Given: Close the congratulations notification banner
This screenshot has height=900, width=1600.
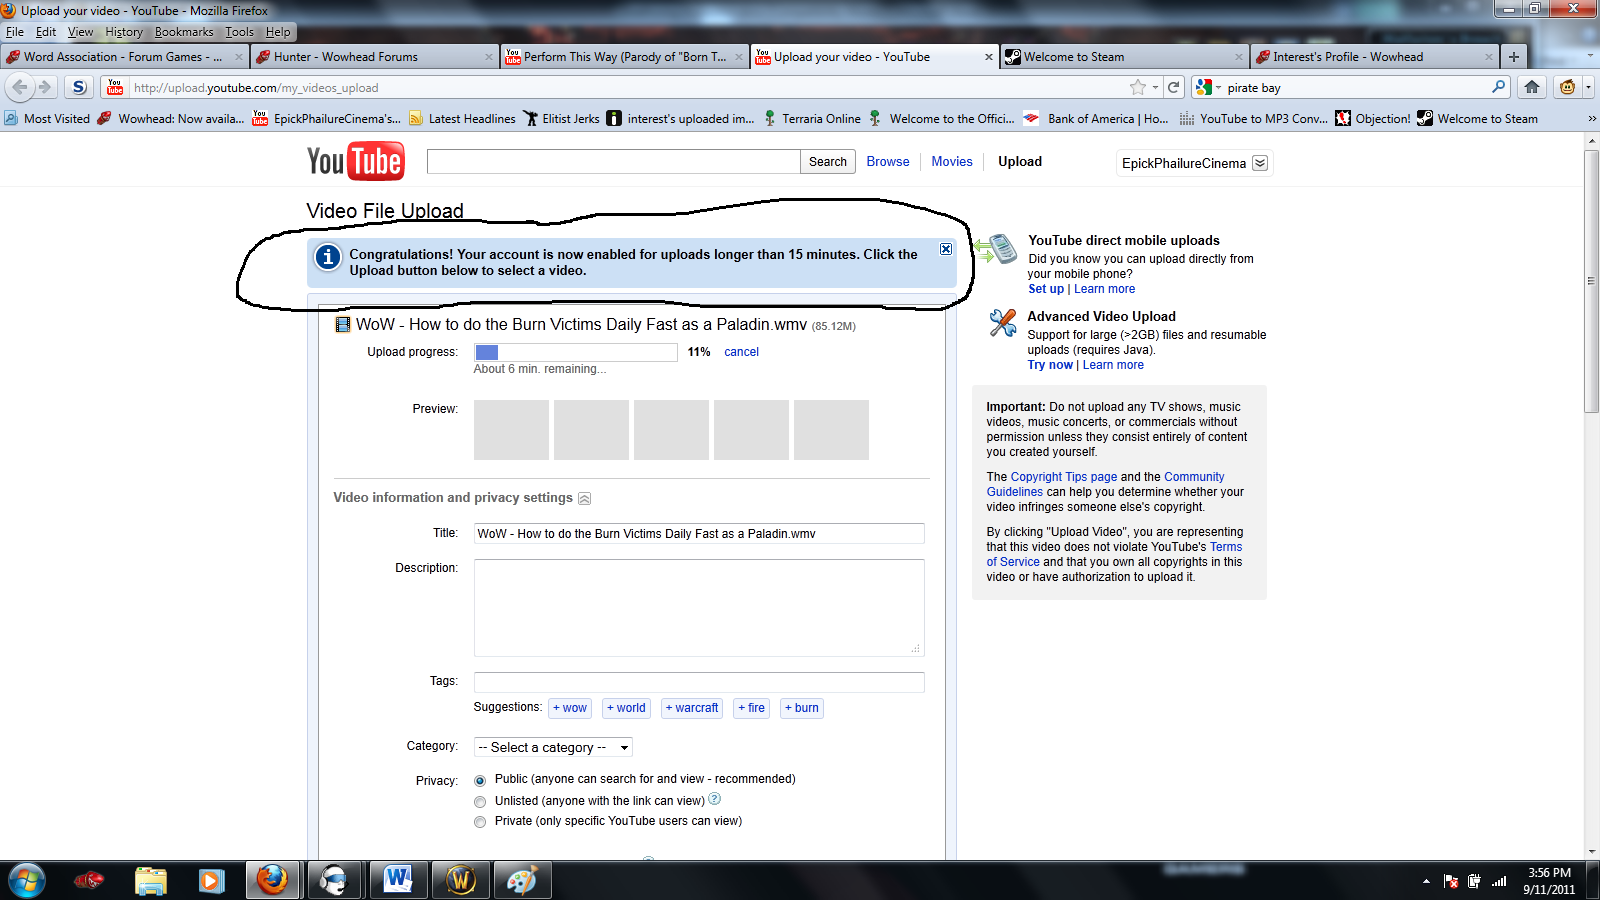Looking at the screenshot, I should pos(945,249).
